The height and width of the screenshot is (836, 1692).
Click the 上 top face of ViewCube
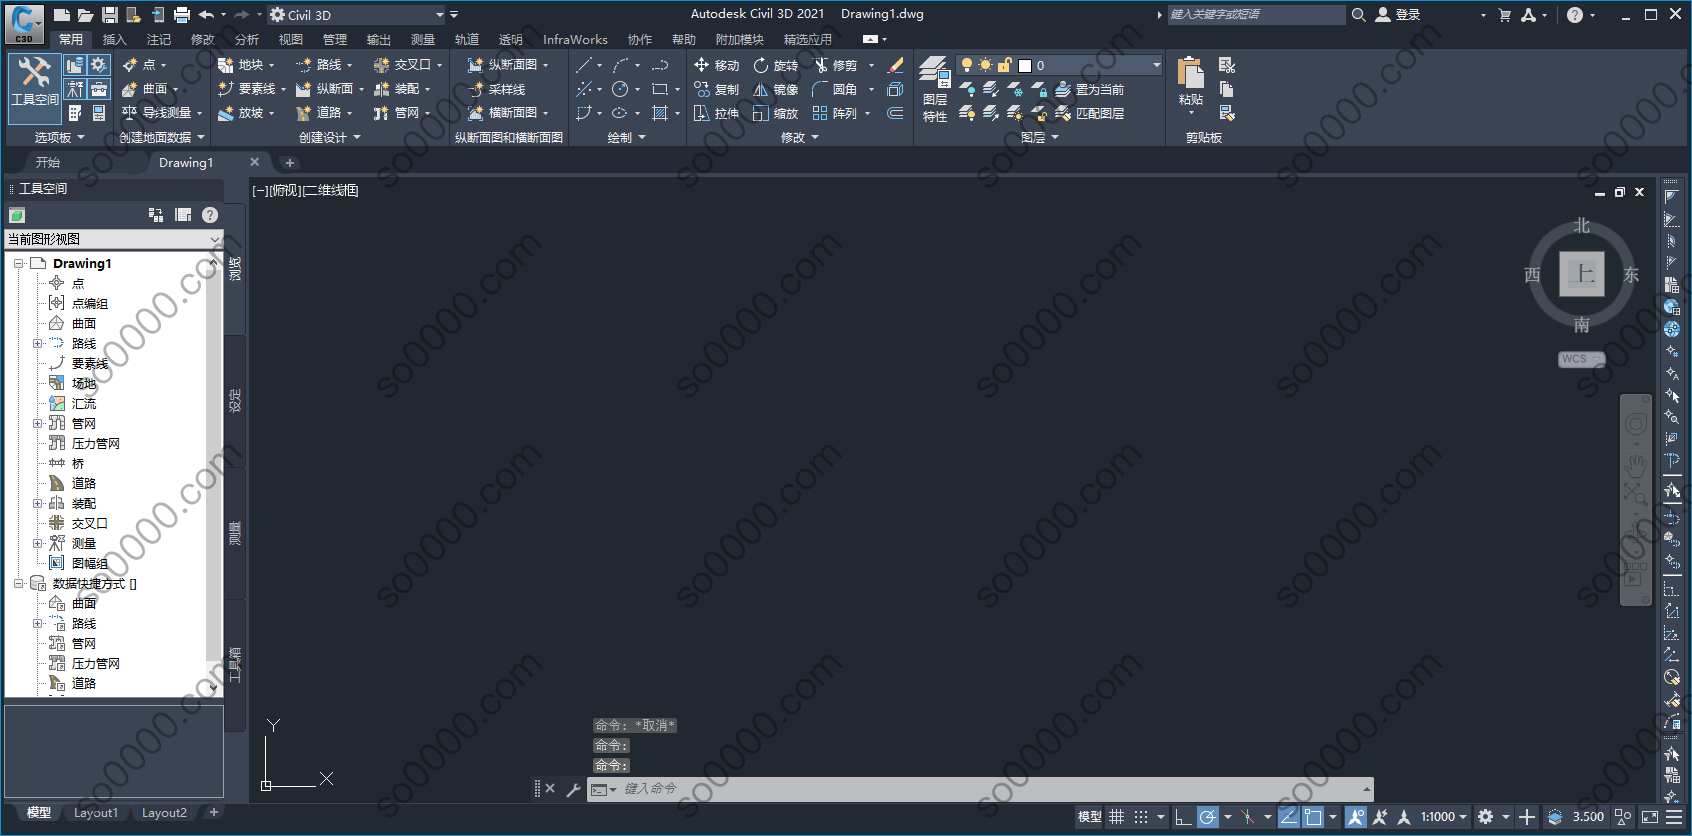(x=1582, y=274)
